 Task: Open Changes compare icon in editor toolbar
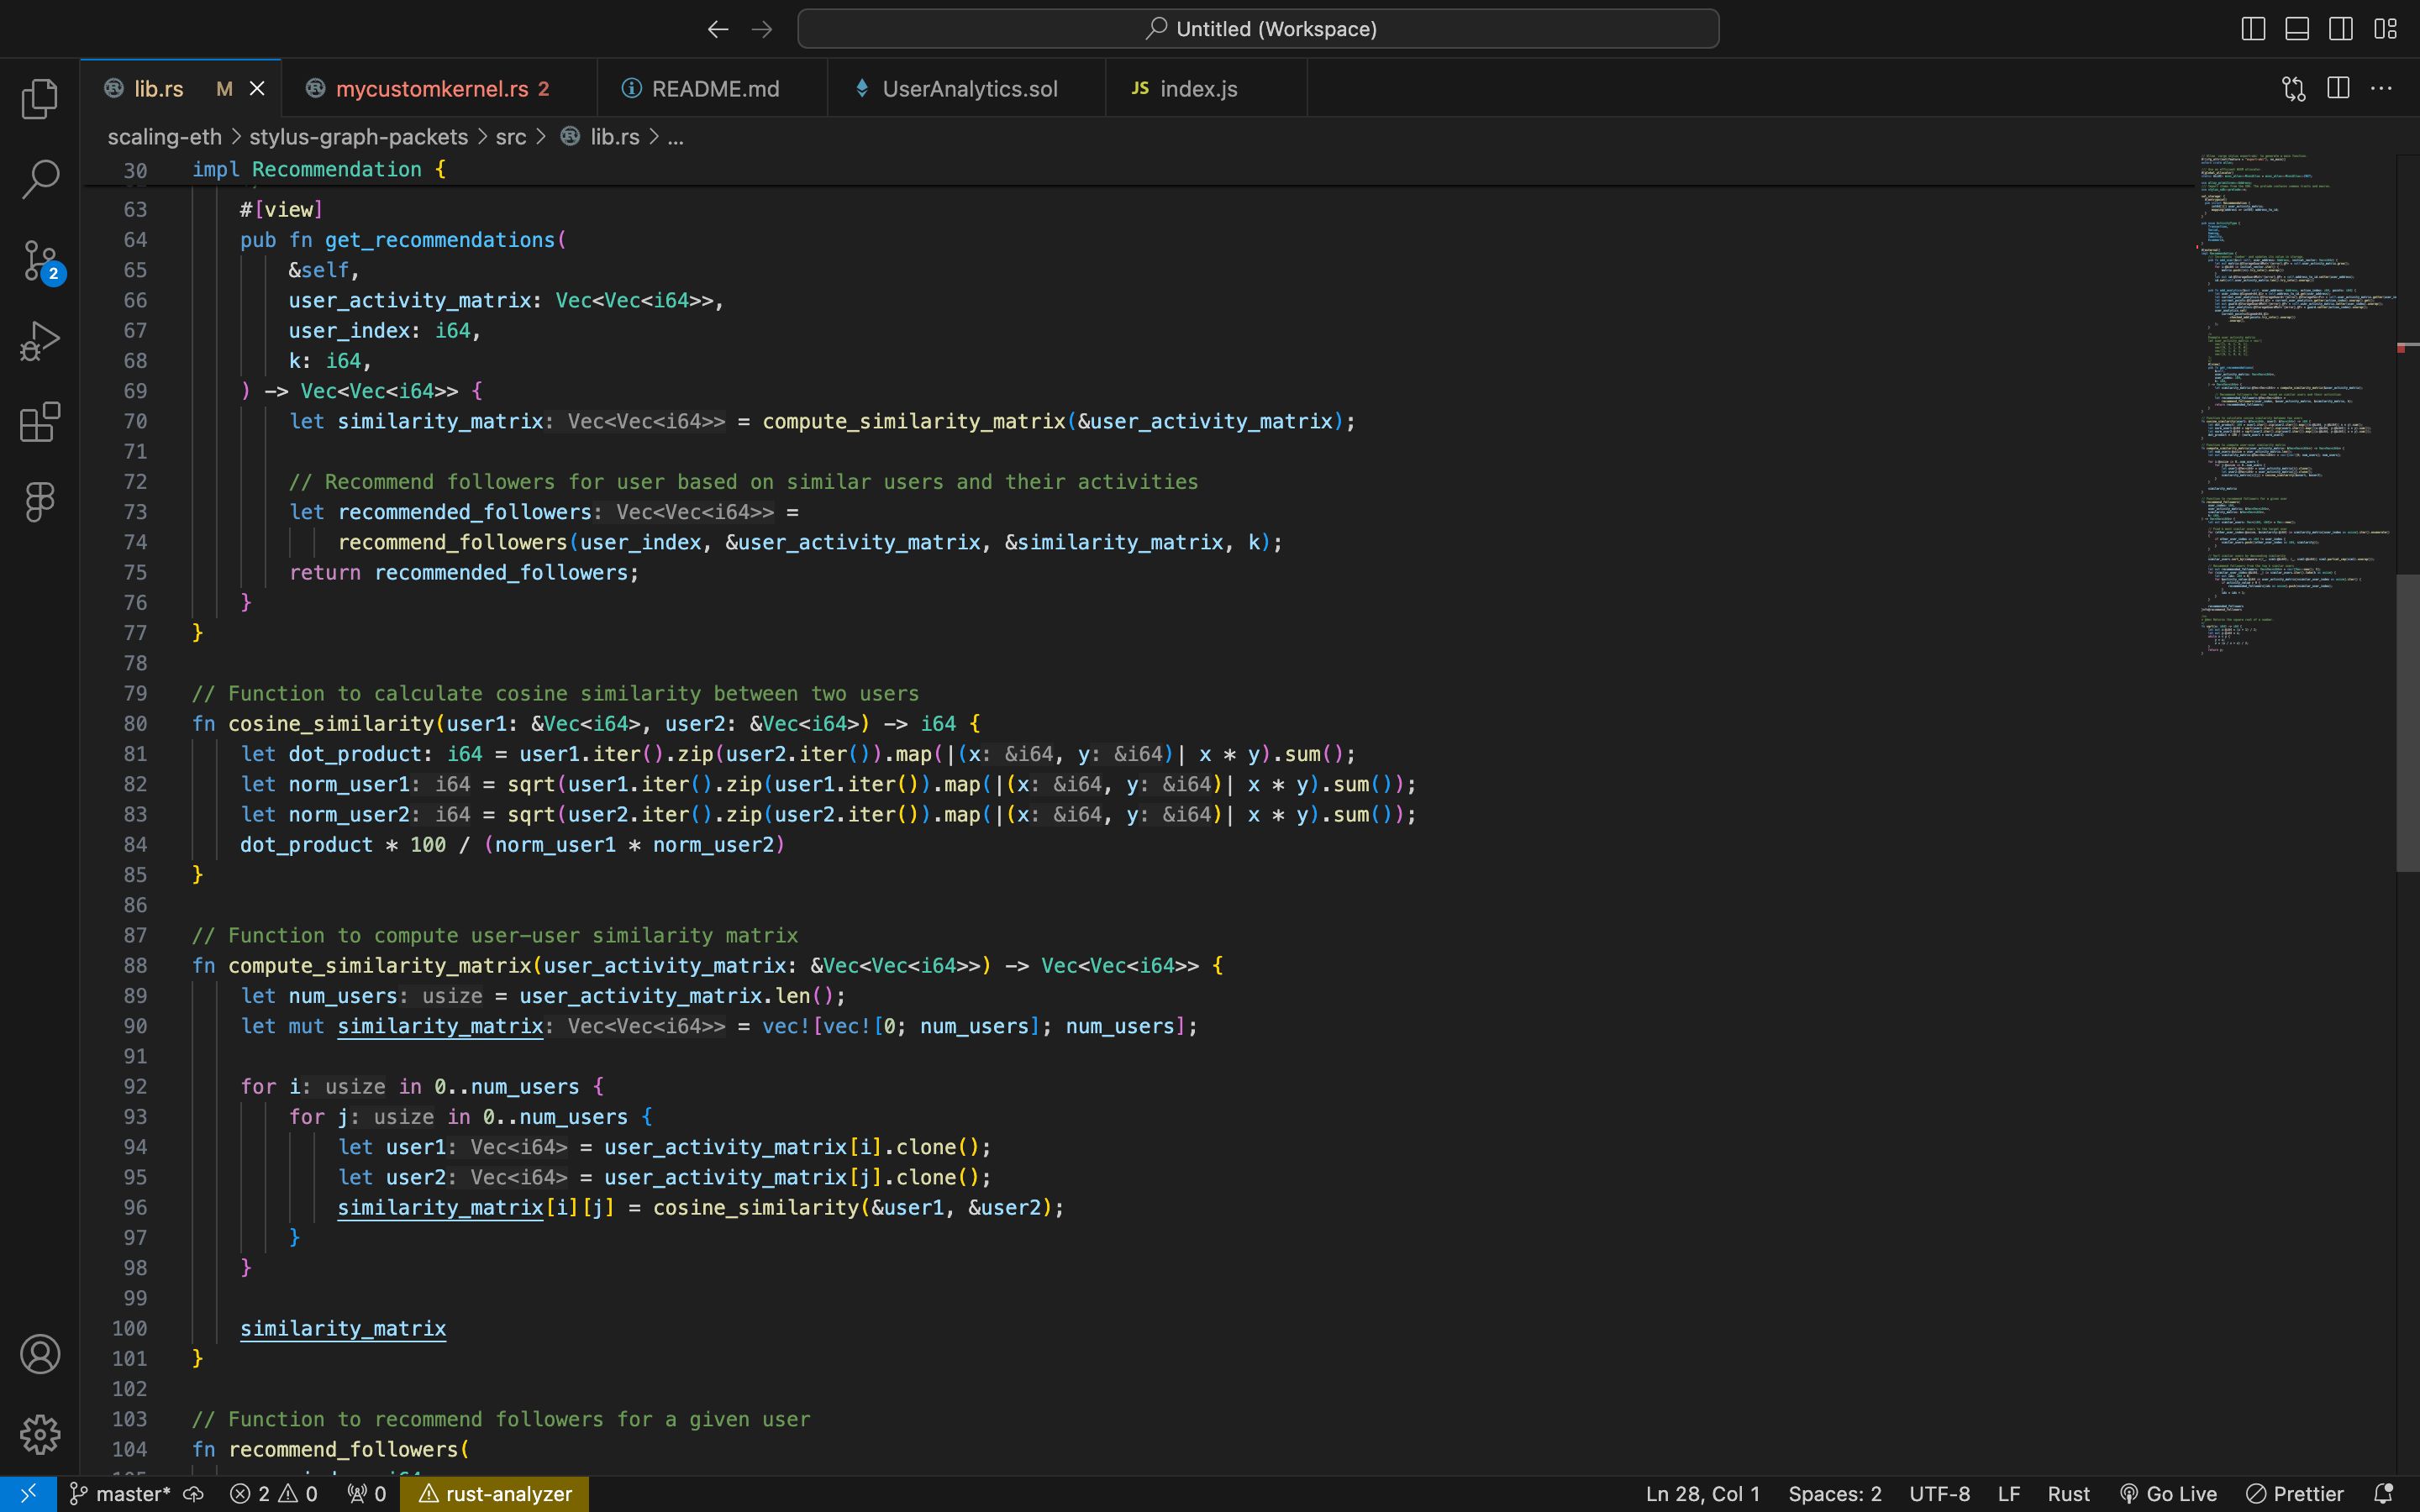tap(2293, 88)
